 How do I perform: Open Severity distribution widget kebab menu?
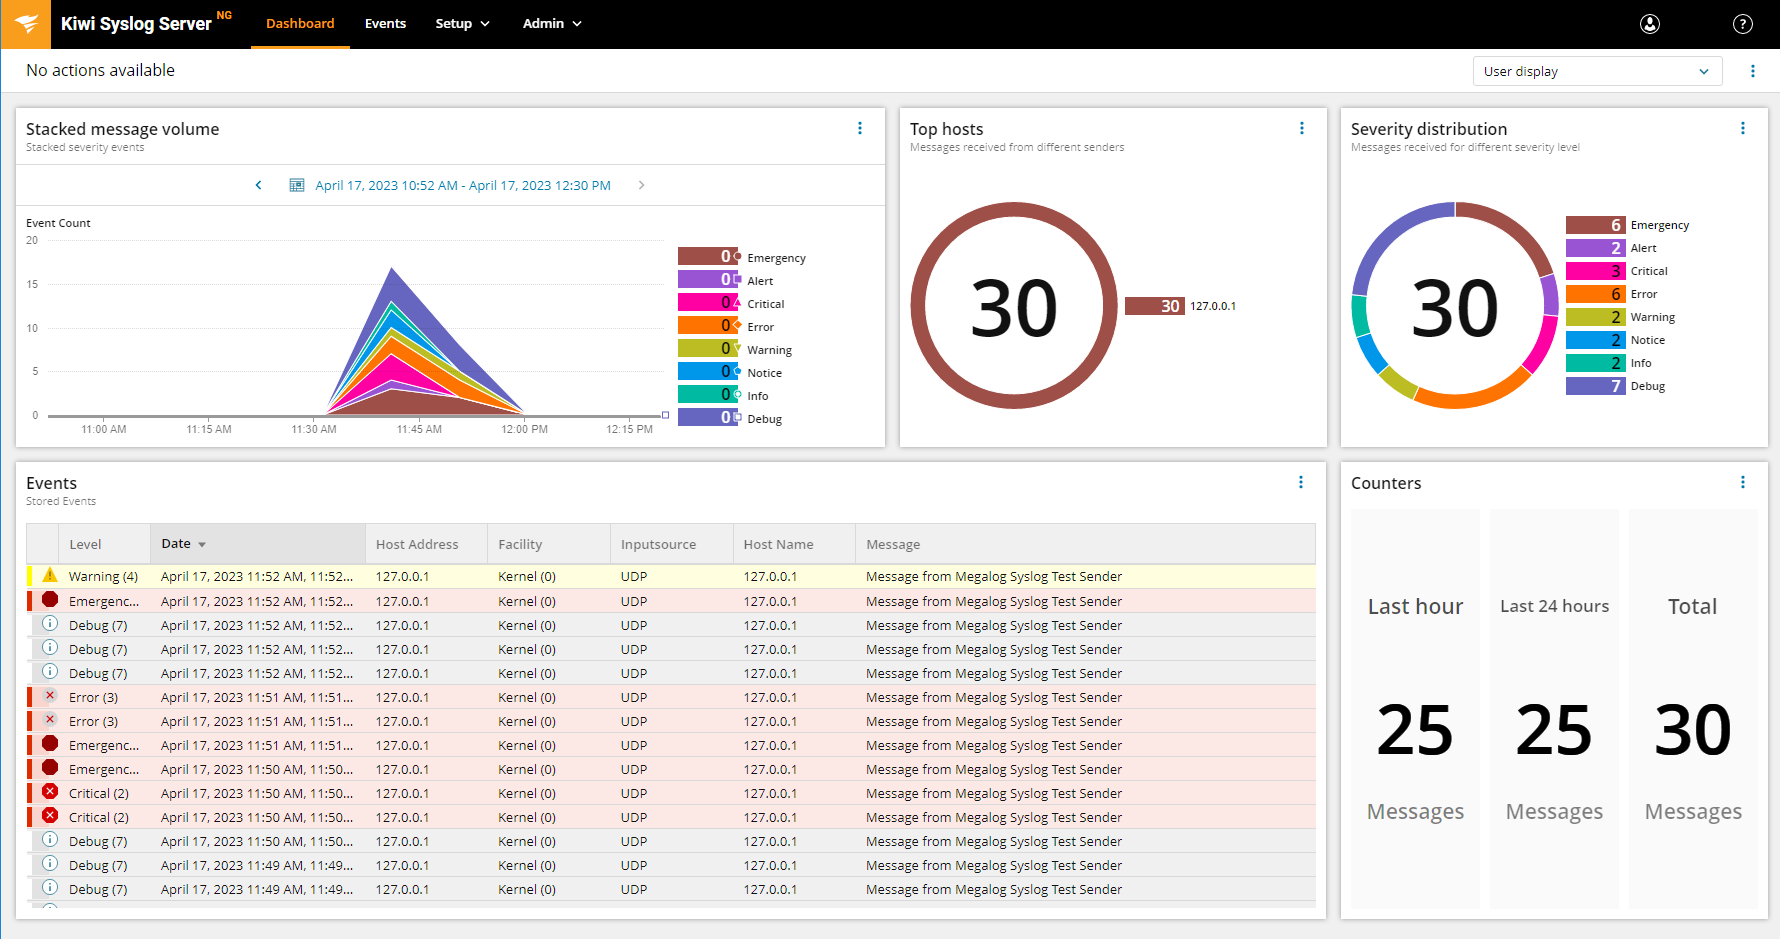coord(1742,128)
